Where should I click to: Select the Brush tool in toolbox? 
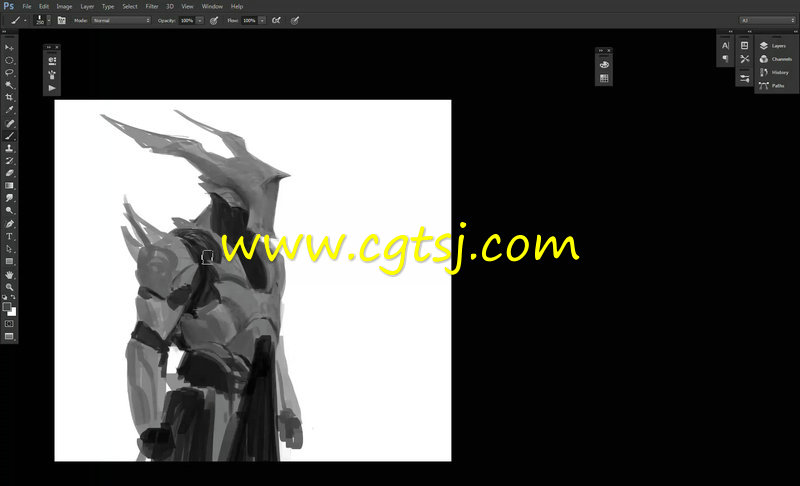9,136
